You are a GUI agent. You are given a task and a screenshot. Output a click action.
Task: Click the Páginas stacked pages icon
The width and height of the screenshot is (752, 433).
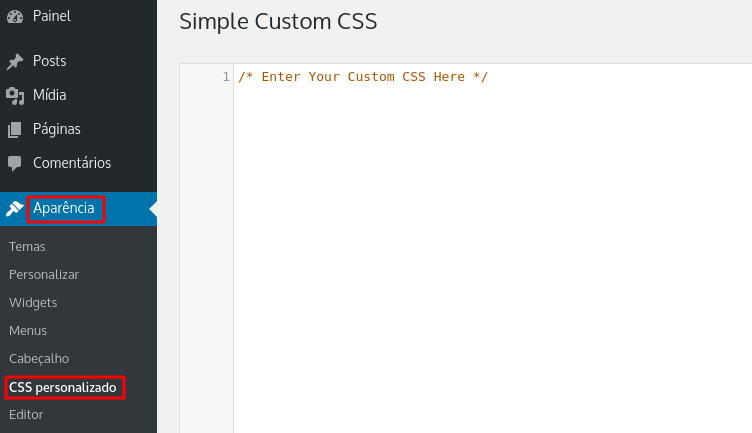15,129
